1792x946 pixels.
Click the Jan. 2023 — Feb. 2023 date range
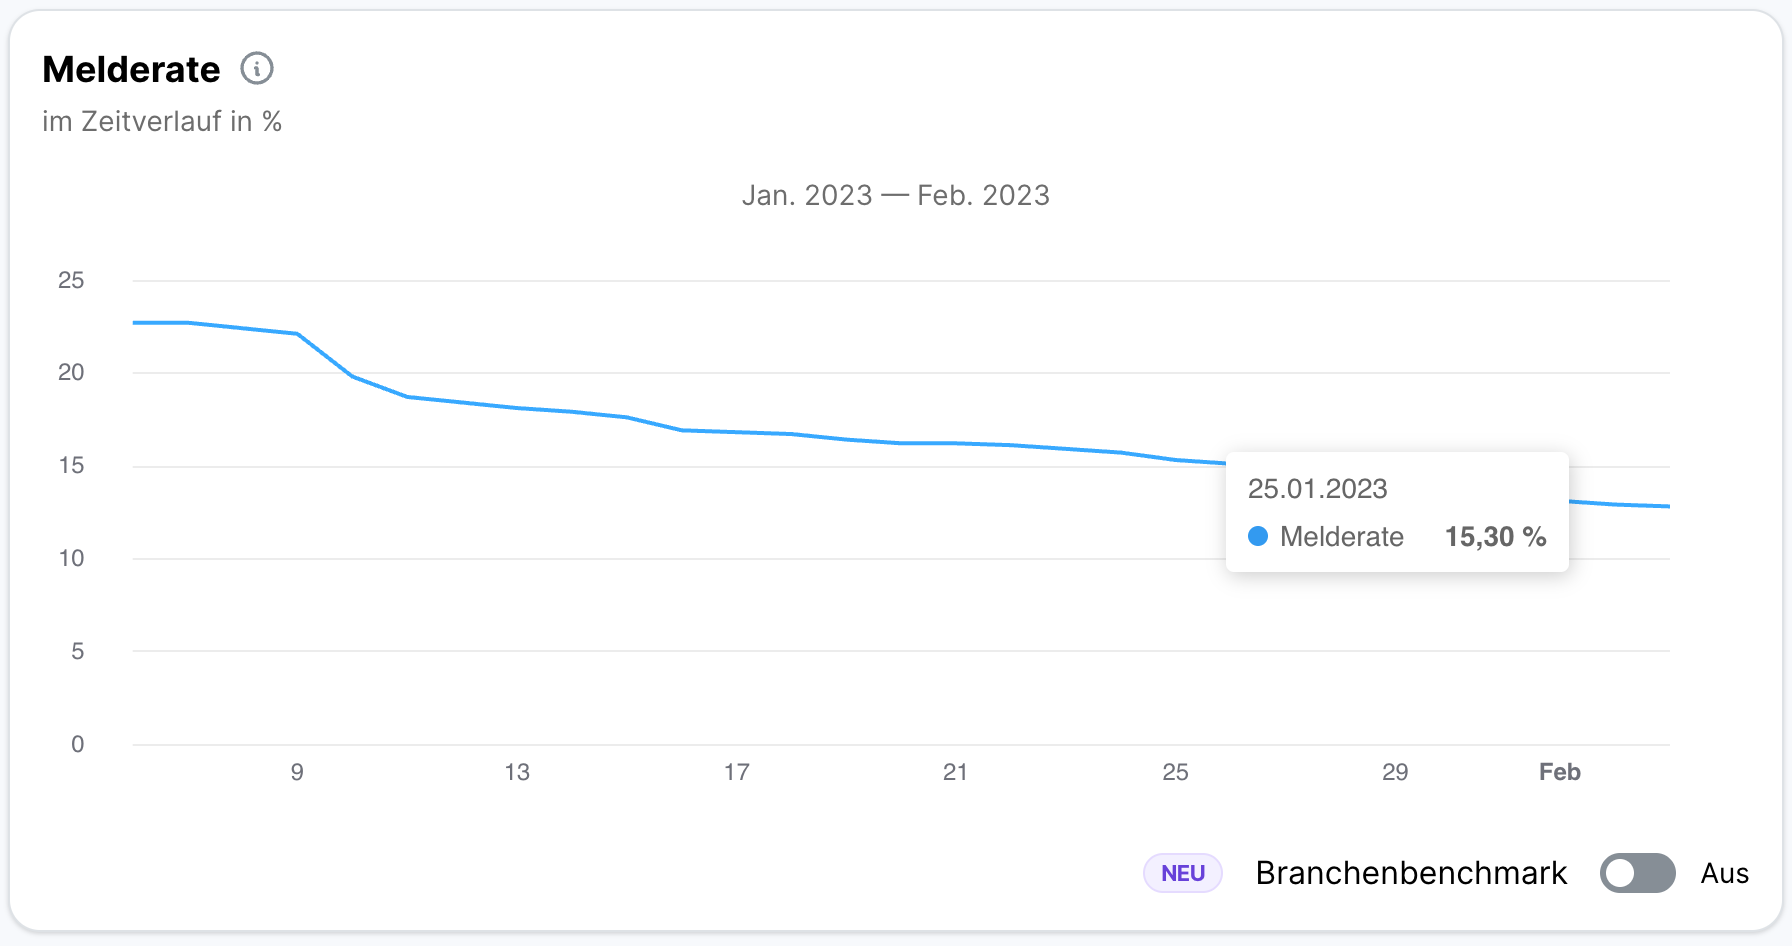pos(897,195)
